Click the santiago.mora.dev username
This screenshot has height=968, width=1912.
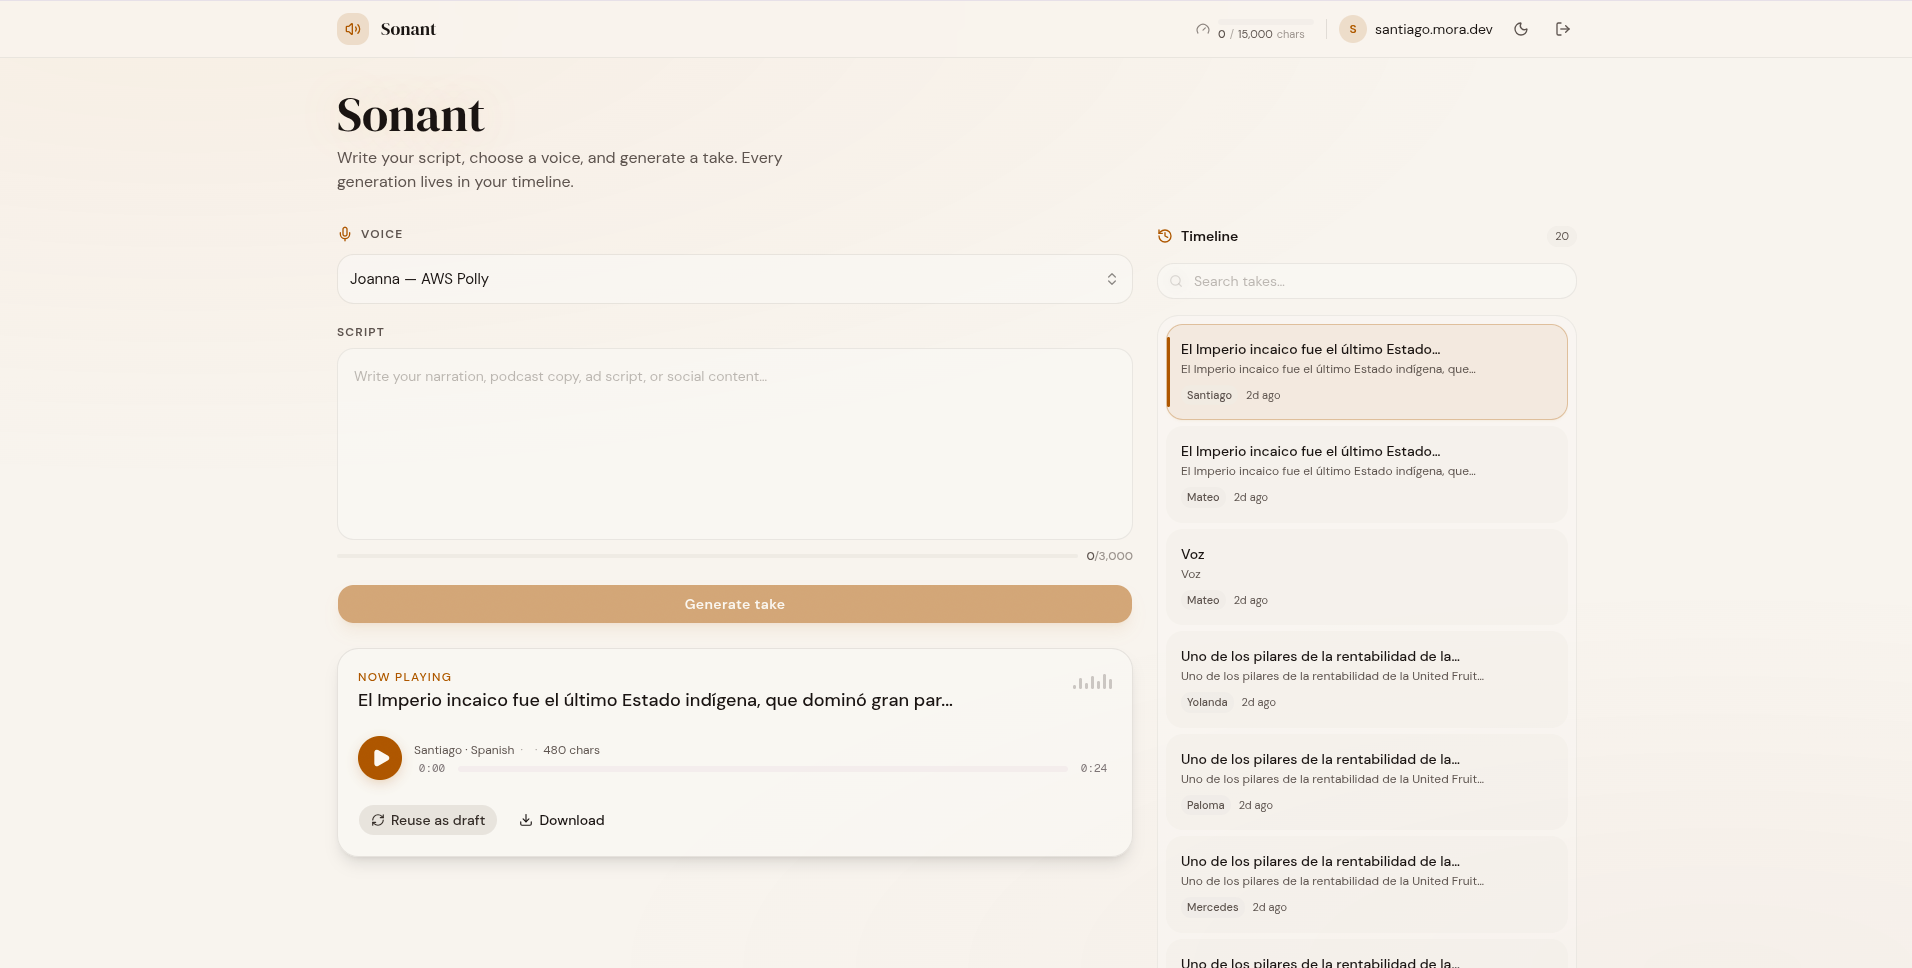point(1433,29)
